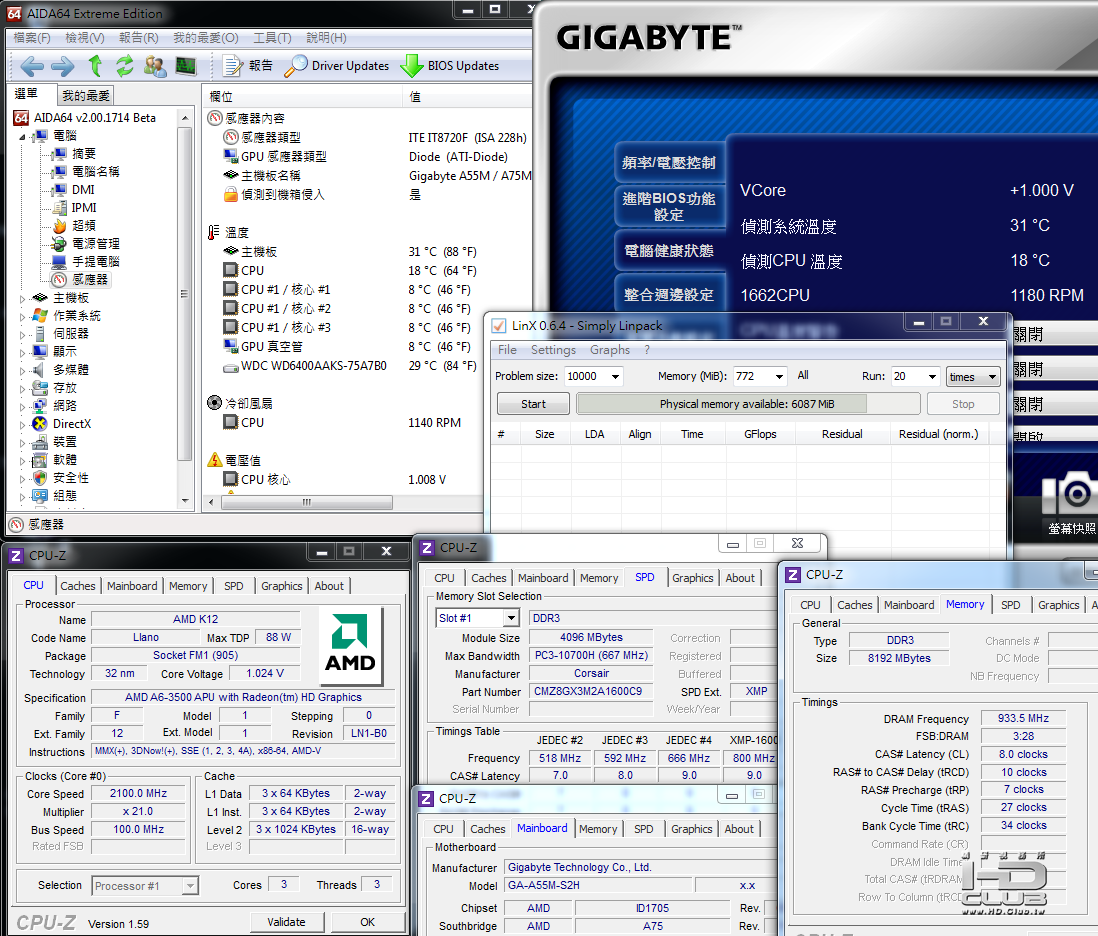The image size is (1098, 936).
Task: Open Driver Updates in AIDA64 toolbar
Action: [337, 66]
